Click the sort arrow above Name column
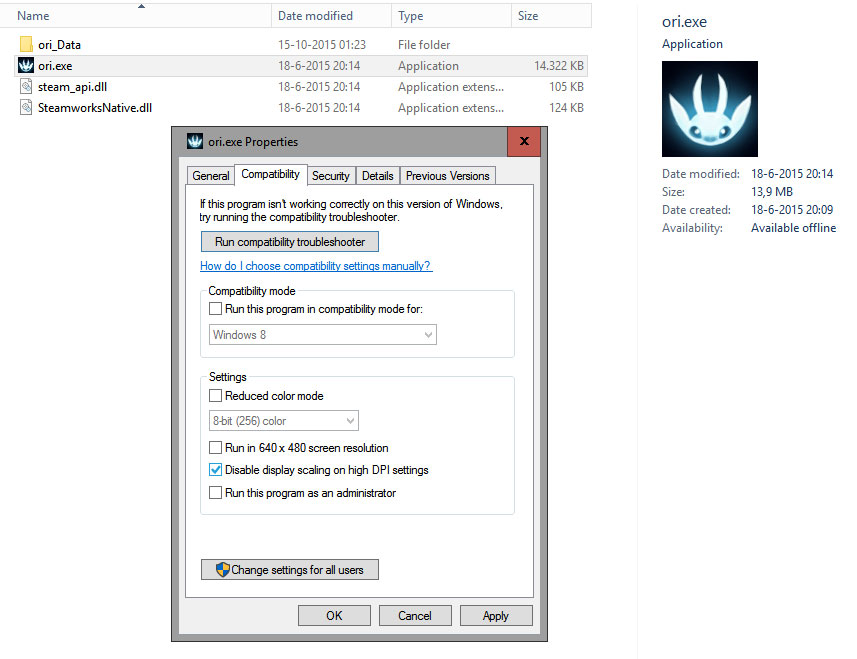The width and height of the screenshot is (857, 659). coord(141,6)
